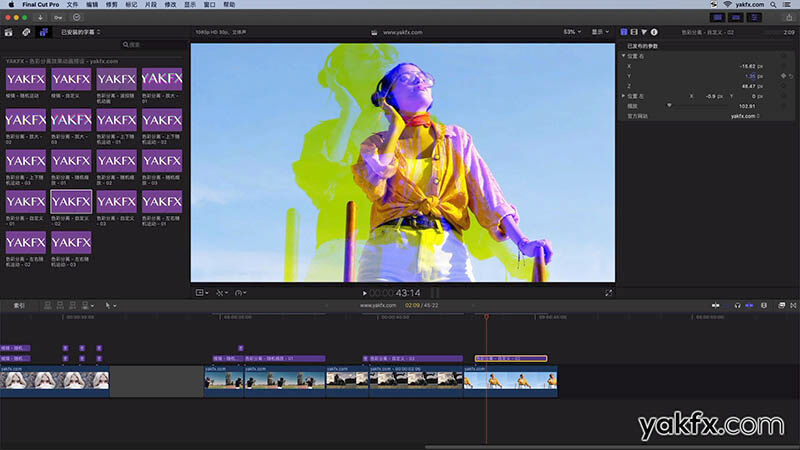Click the append clip icon in timeline toolbar
This screenshot has width=800, height=450.
pyautogui.click(x=72, y=306)
